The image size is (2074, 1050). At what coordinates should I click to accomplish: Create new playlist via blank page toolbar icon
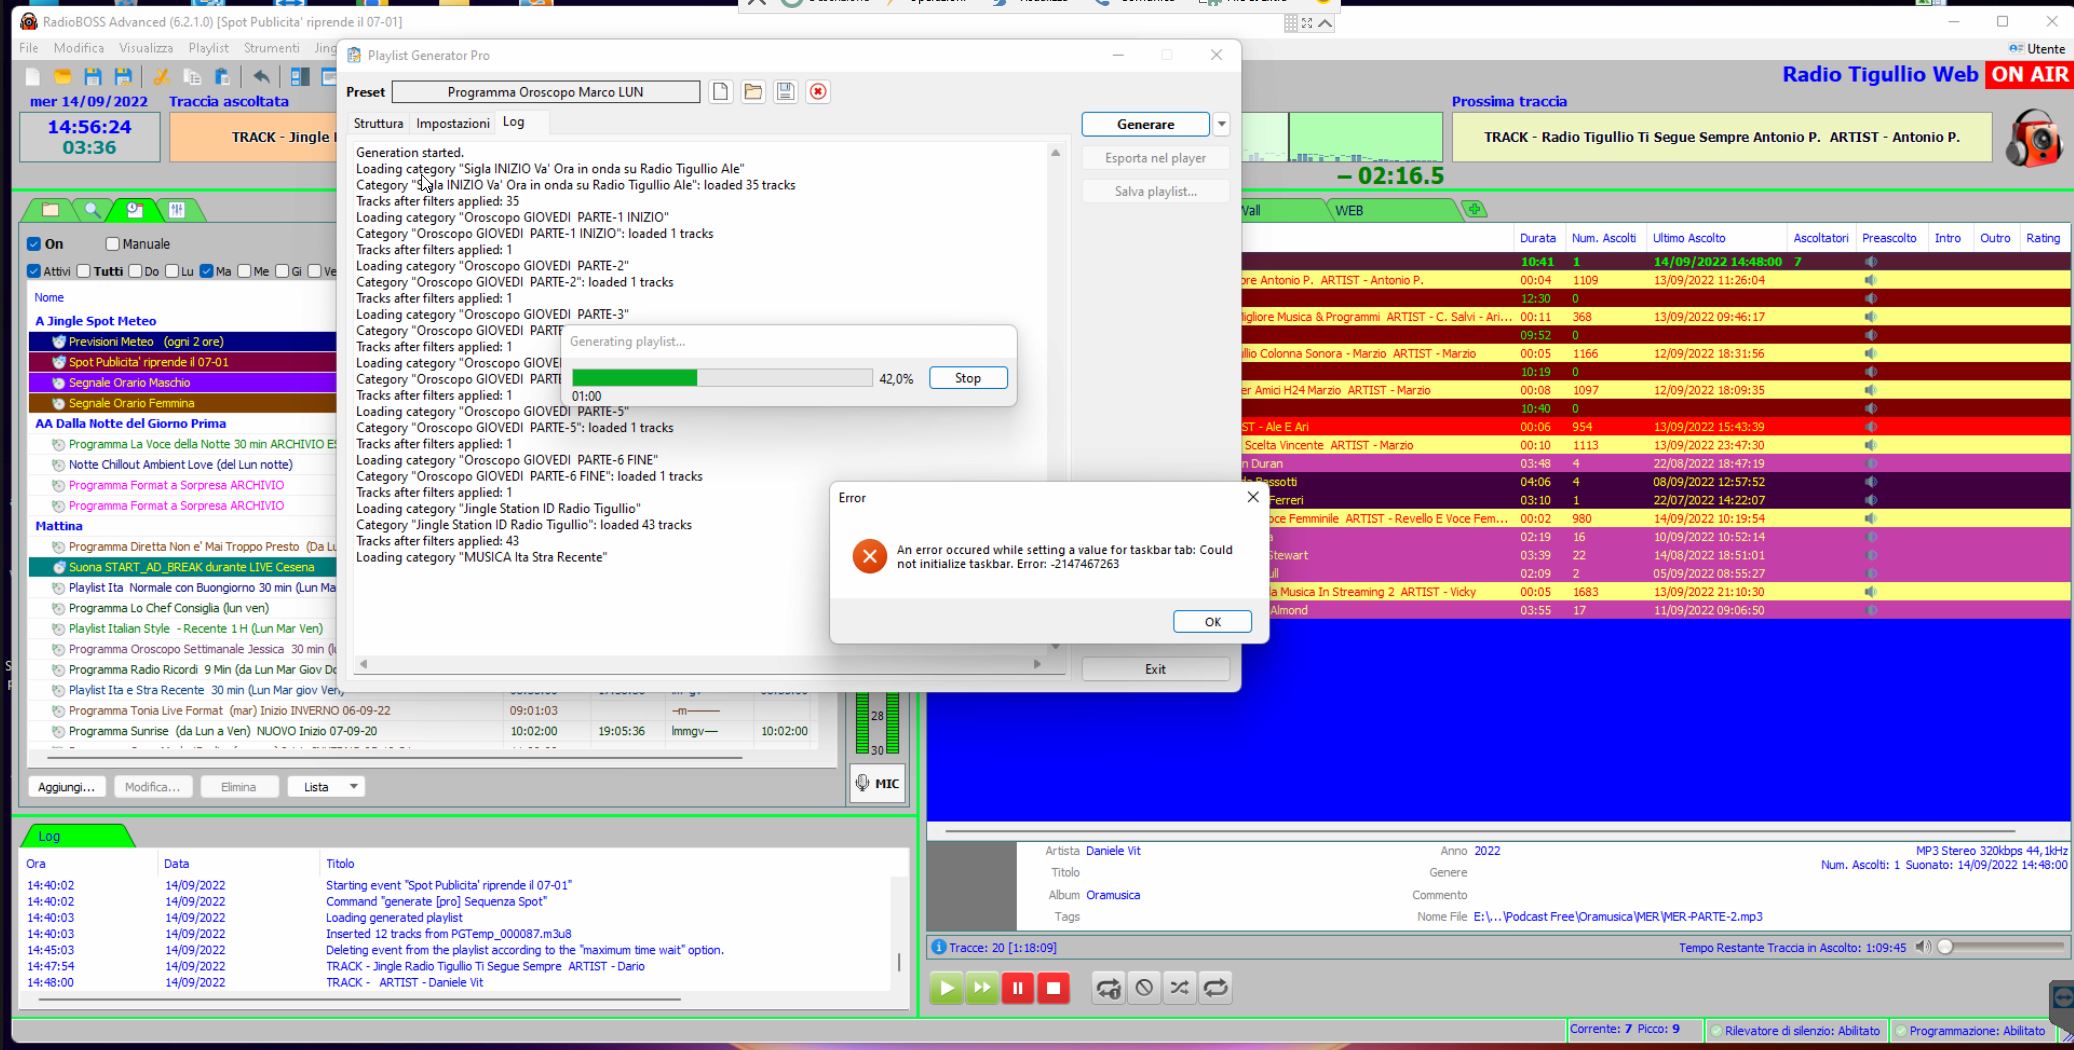pos(32,77)
